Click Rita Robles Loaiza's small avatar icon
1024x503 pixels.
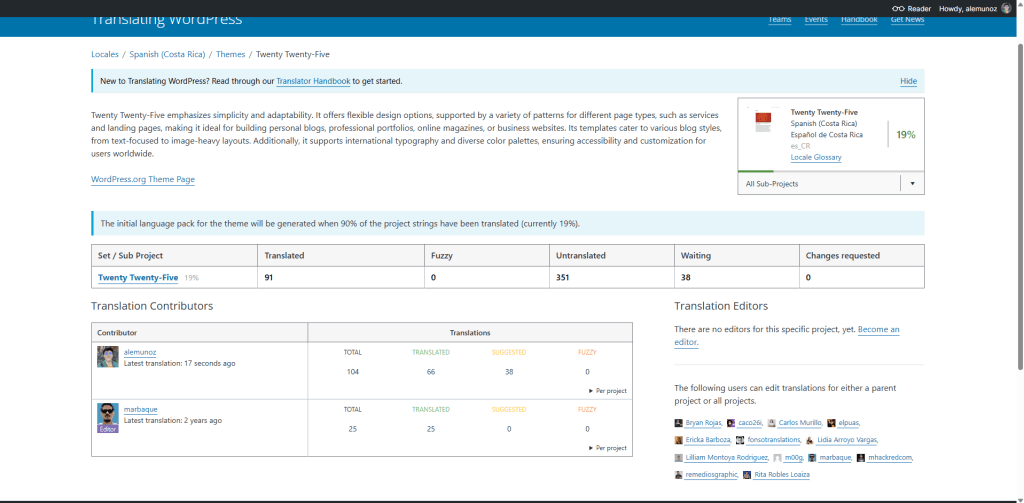coord(747,475)
